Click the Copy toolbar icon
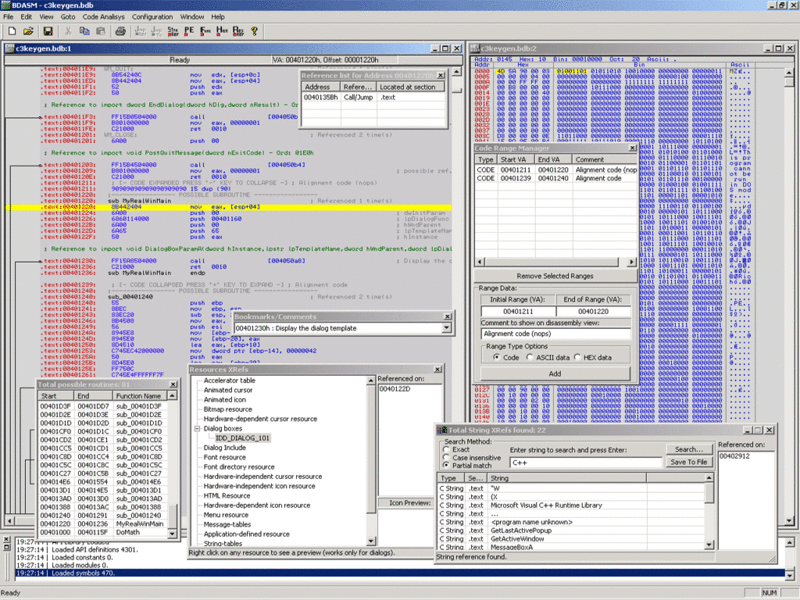 pos(84,31)
